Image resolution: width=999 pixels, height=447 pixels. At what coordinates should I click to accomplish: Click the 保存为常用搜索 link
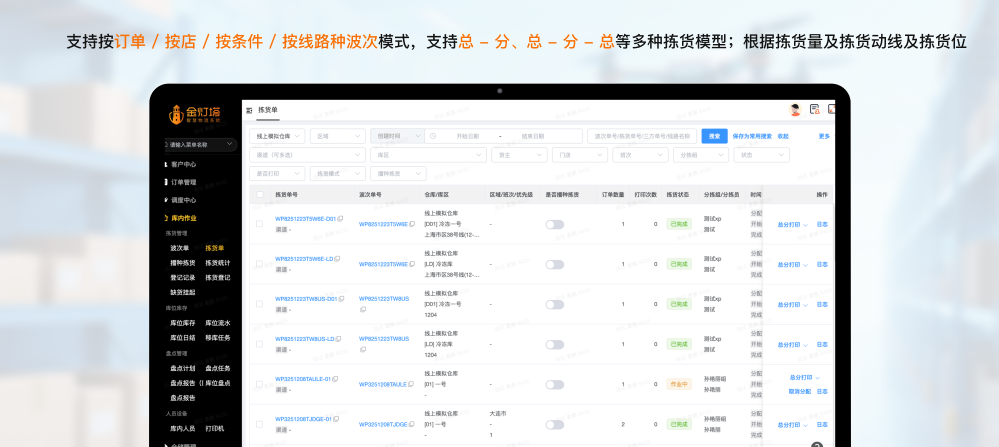(x=752, y=136)
